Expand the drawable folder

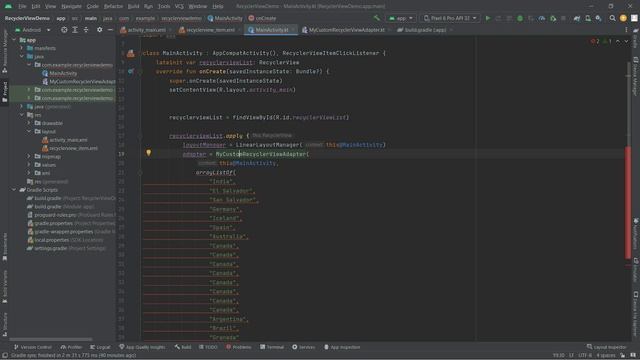click(29, 123)
